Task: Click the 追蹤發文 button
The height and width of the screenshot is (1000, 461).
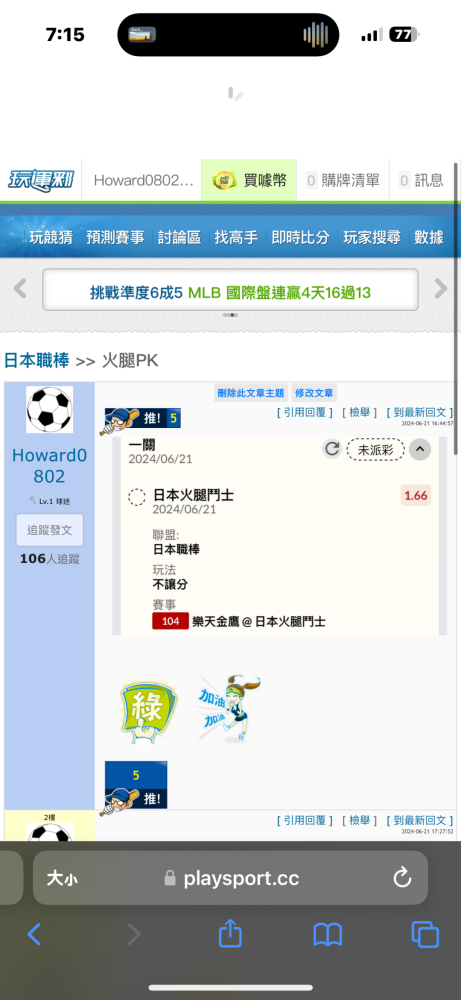Action: 50,530
